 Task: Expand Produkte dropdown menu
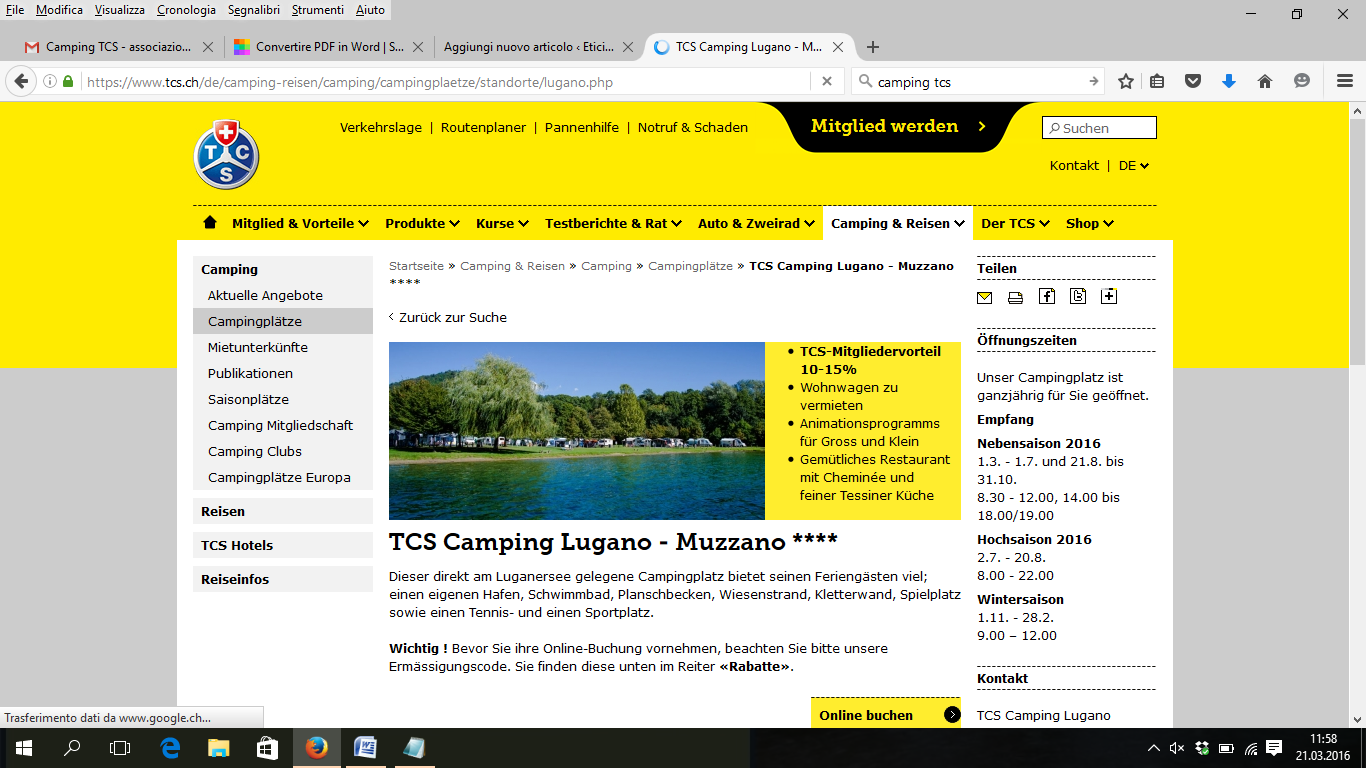pyautogui.click(x=422, y=223)
